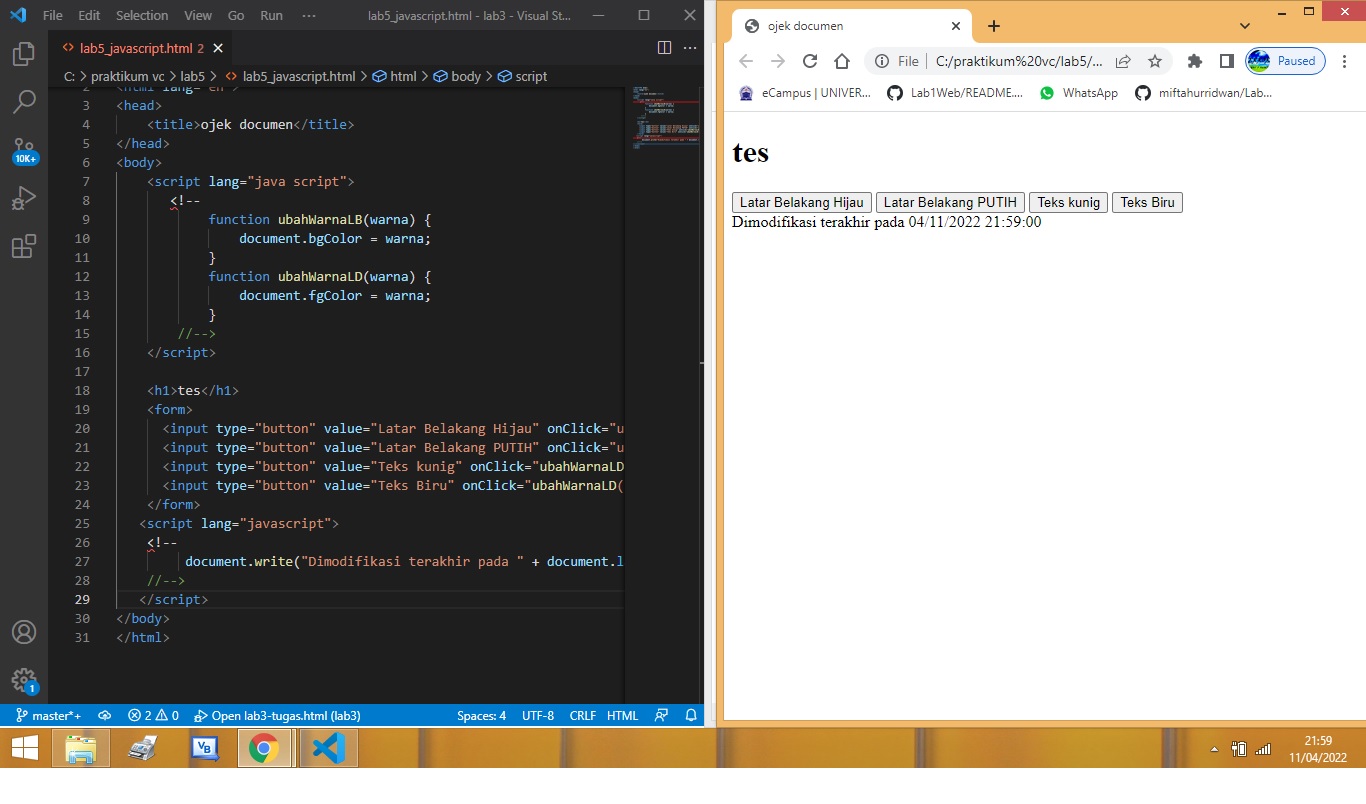Image resolution: width=1366 pixels, height=804 pixels.
Task: Open the body breadcrumb dropdown
Action: point(466,76)
